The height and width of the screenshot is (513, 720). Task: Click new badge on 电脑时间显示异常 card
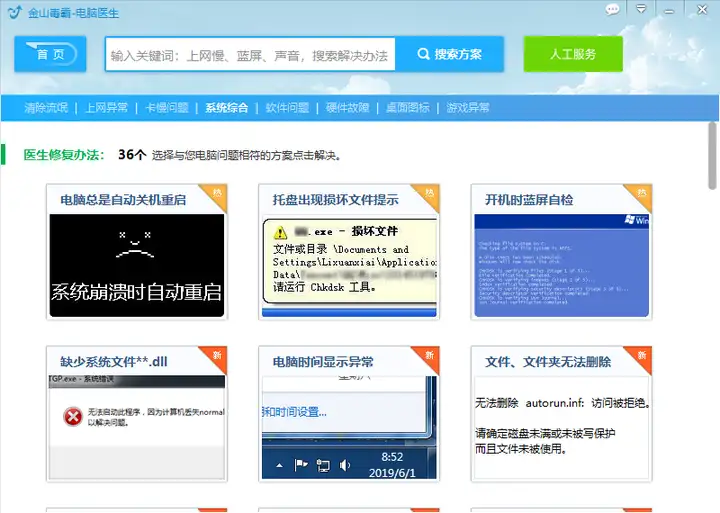[429, 357]
